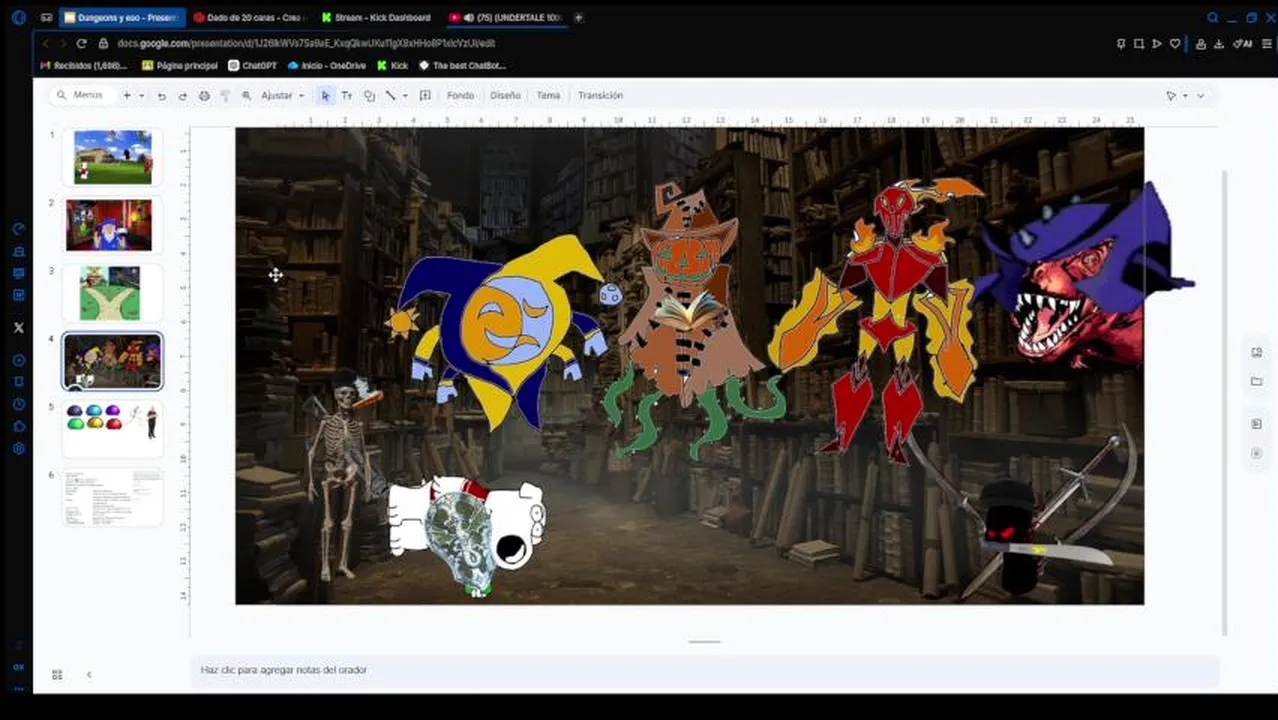Click the browser tab search magnifier

coord(1213,18)
